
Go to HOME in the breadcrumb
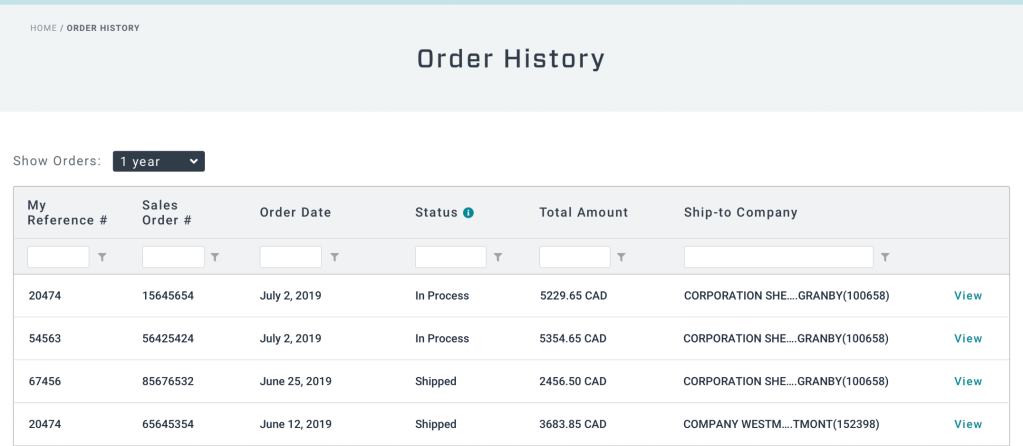tap(43, 28)
